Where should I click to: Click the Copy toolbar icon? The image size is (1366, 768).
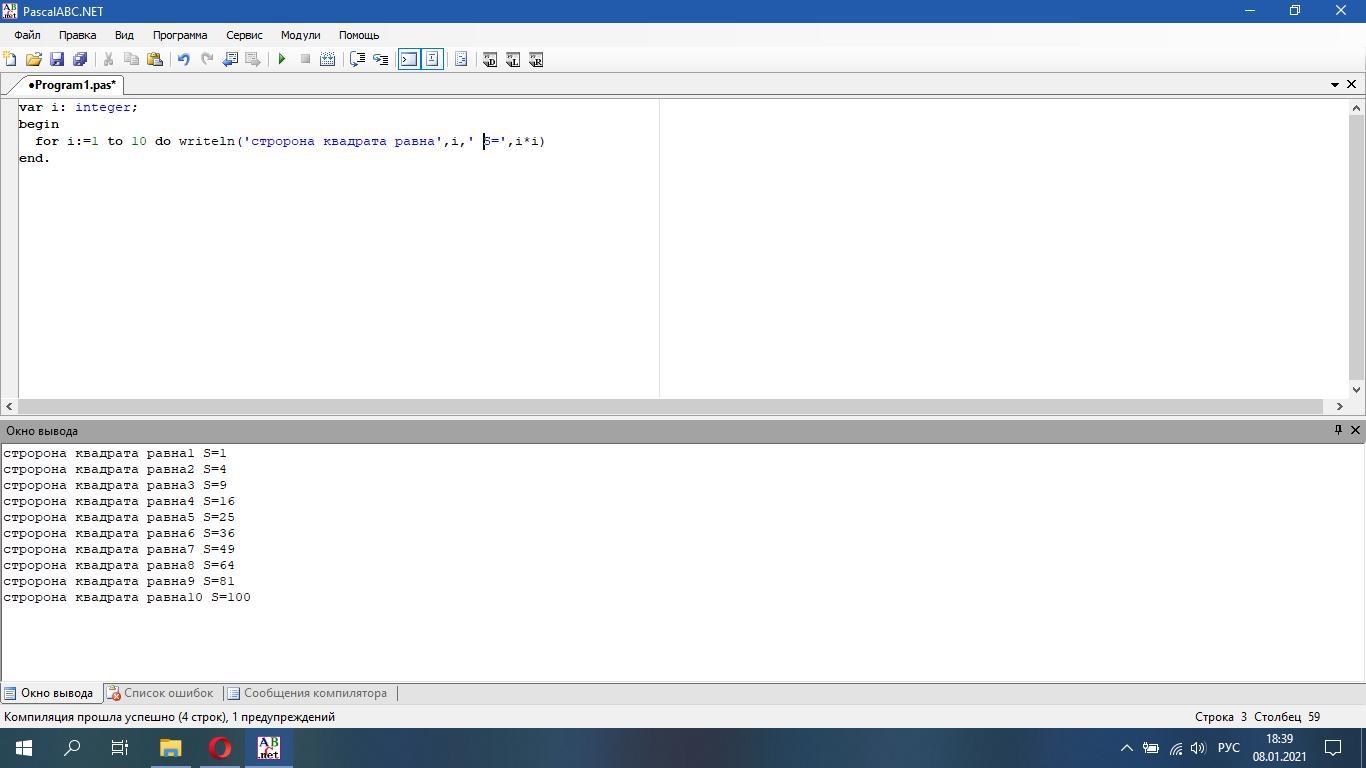(131, 60)
